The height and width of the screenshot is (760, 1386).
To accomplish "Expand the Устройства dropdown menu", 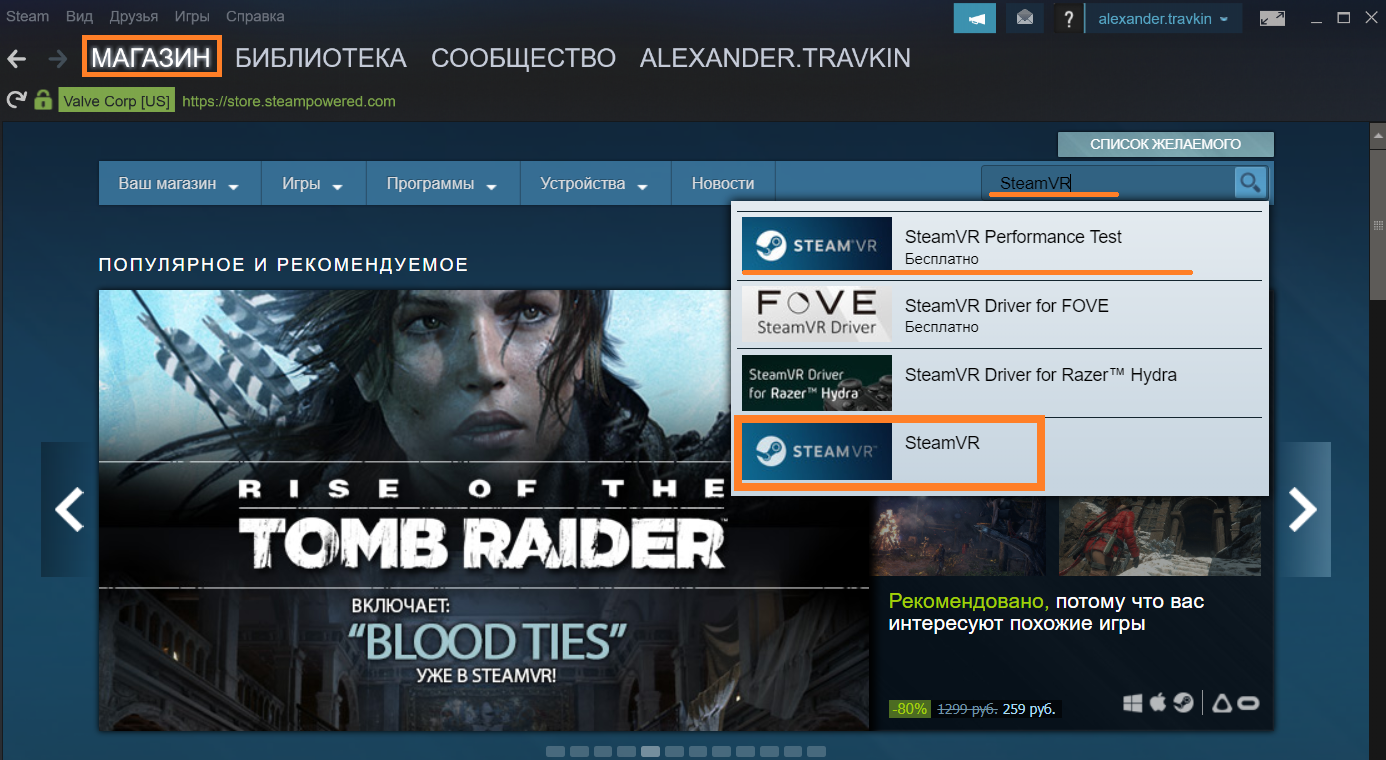I will point(594,184).
